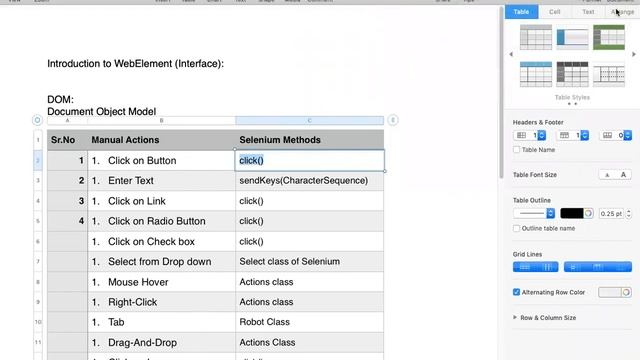
Task: Select the Table tab in inspector
Action: coord(521,12)
